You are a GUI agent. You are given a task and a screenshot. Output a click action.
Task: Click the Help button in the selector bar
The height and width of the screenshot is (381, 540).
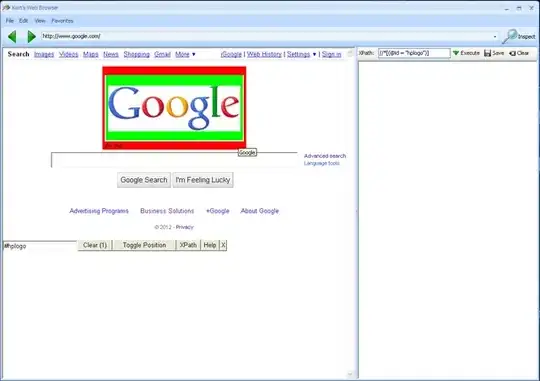[210, 245]
